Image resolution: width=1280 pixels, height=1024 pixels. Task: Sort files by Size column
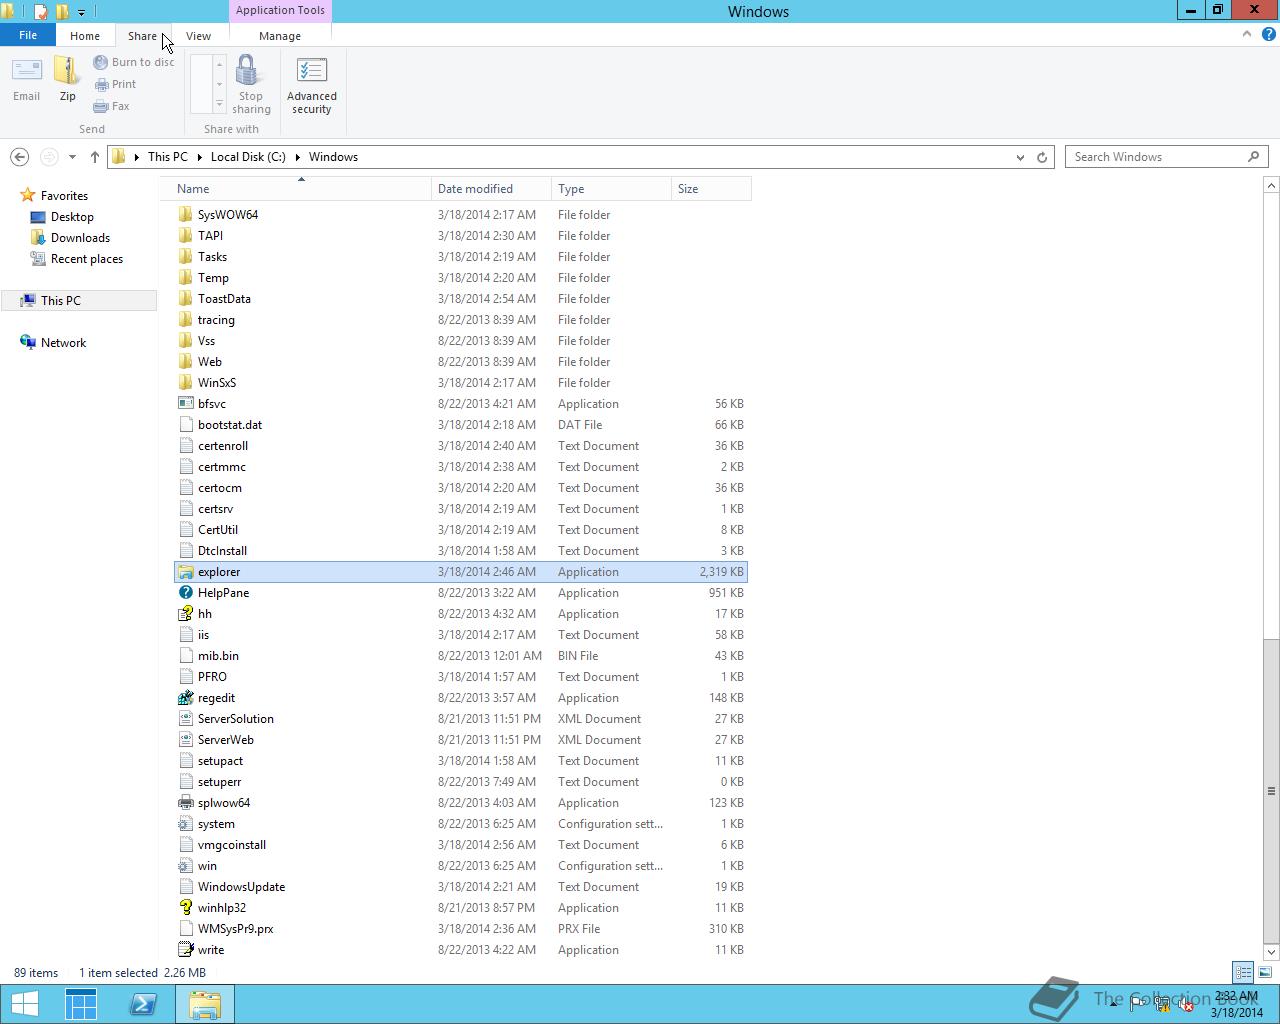point(711,189)
